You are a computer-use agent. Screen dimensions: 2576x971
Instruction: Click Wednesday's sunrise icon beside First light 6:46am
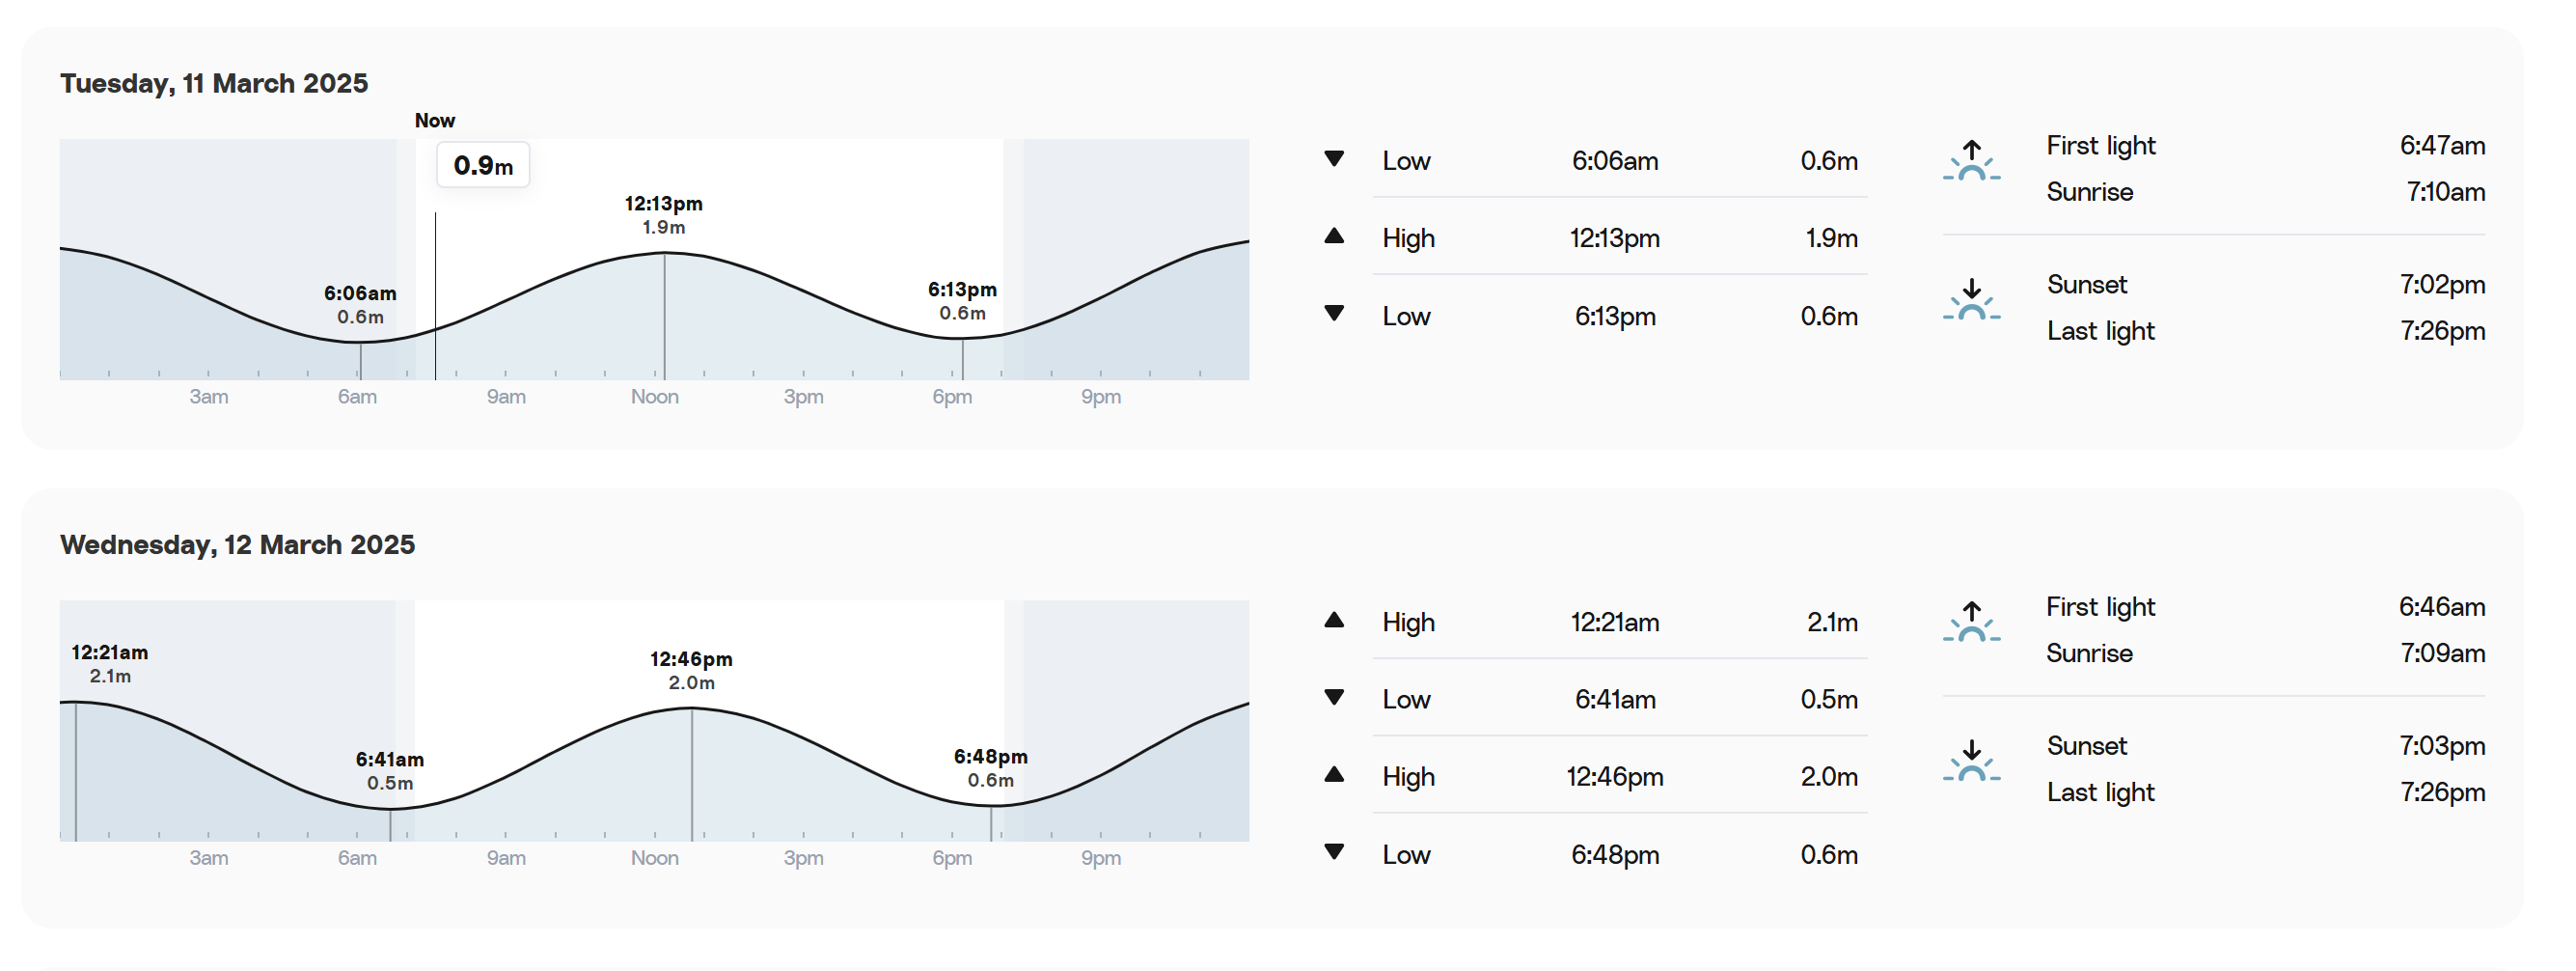pyautogui.click(x=1971, y=622)
